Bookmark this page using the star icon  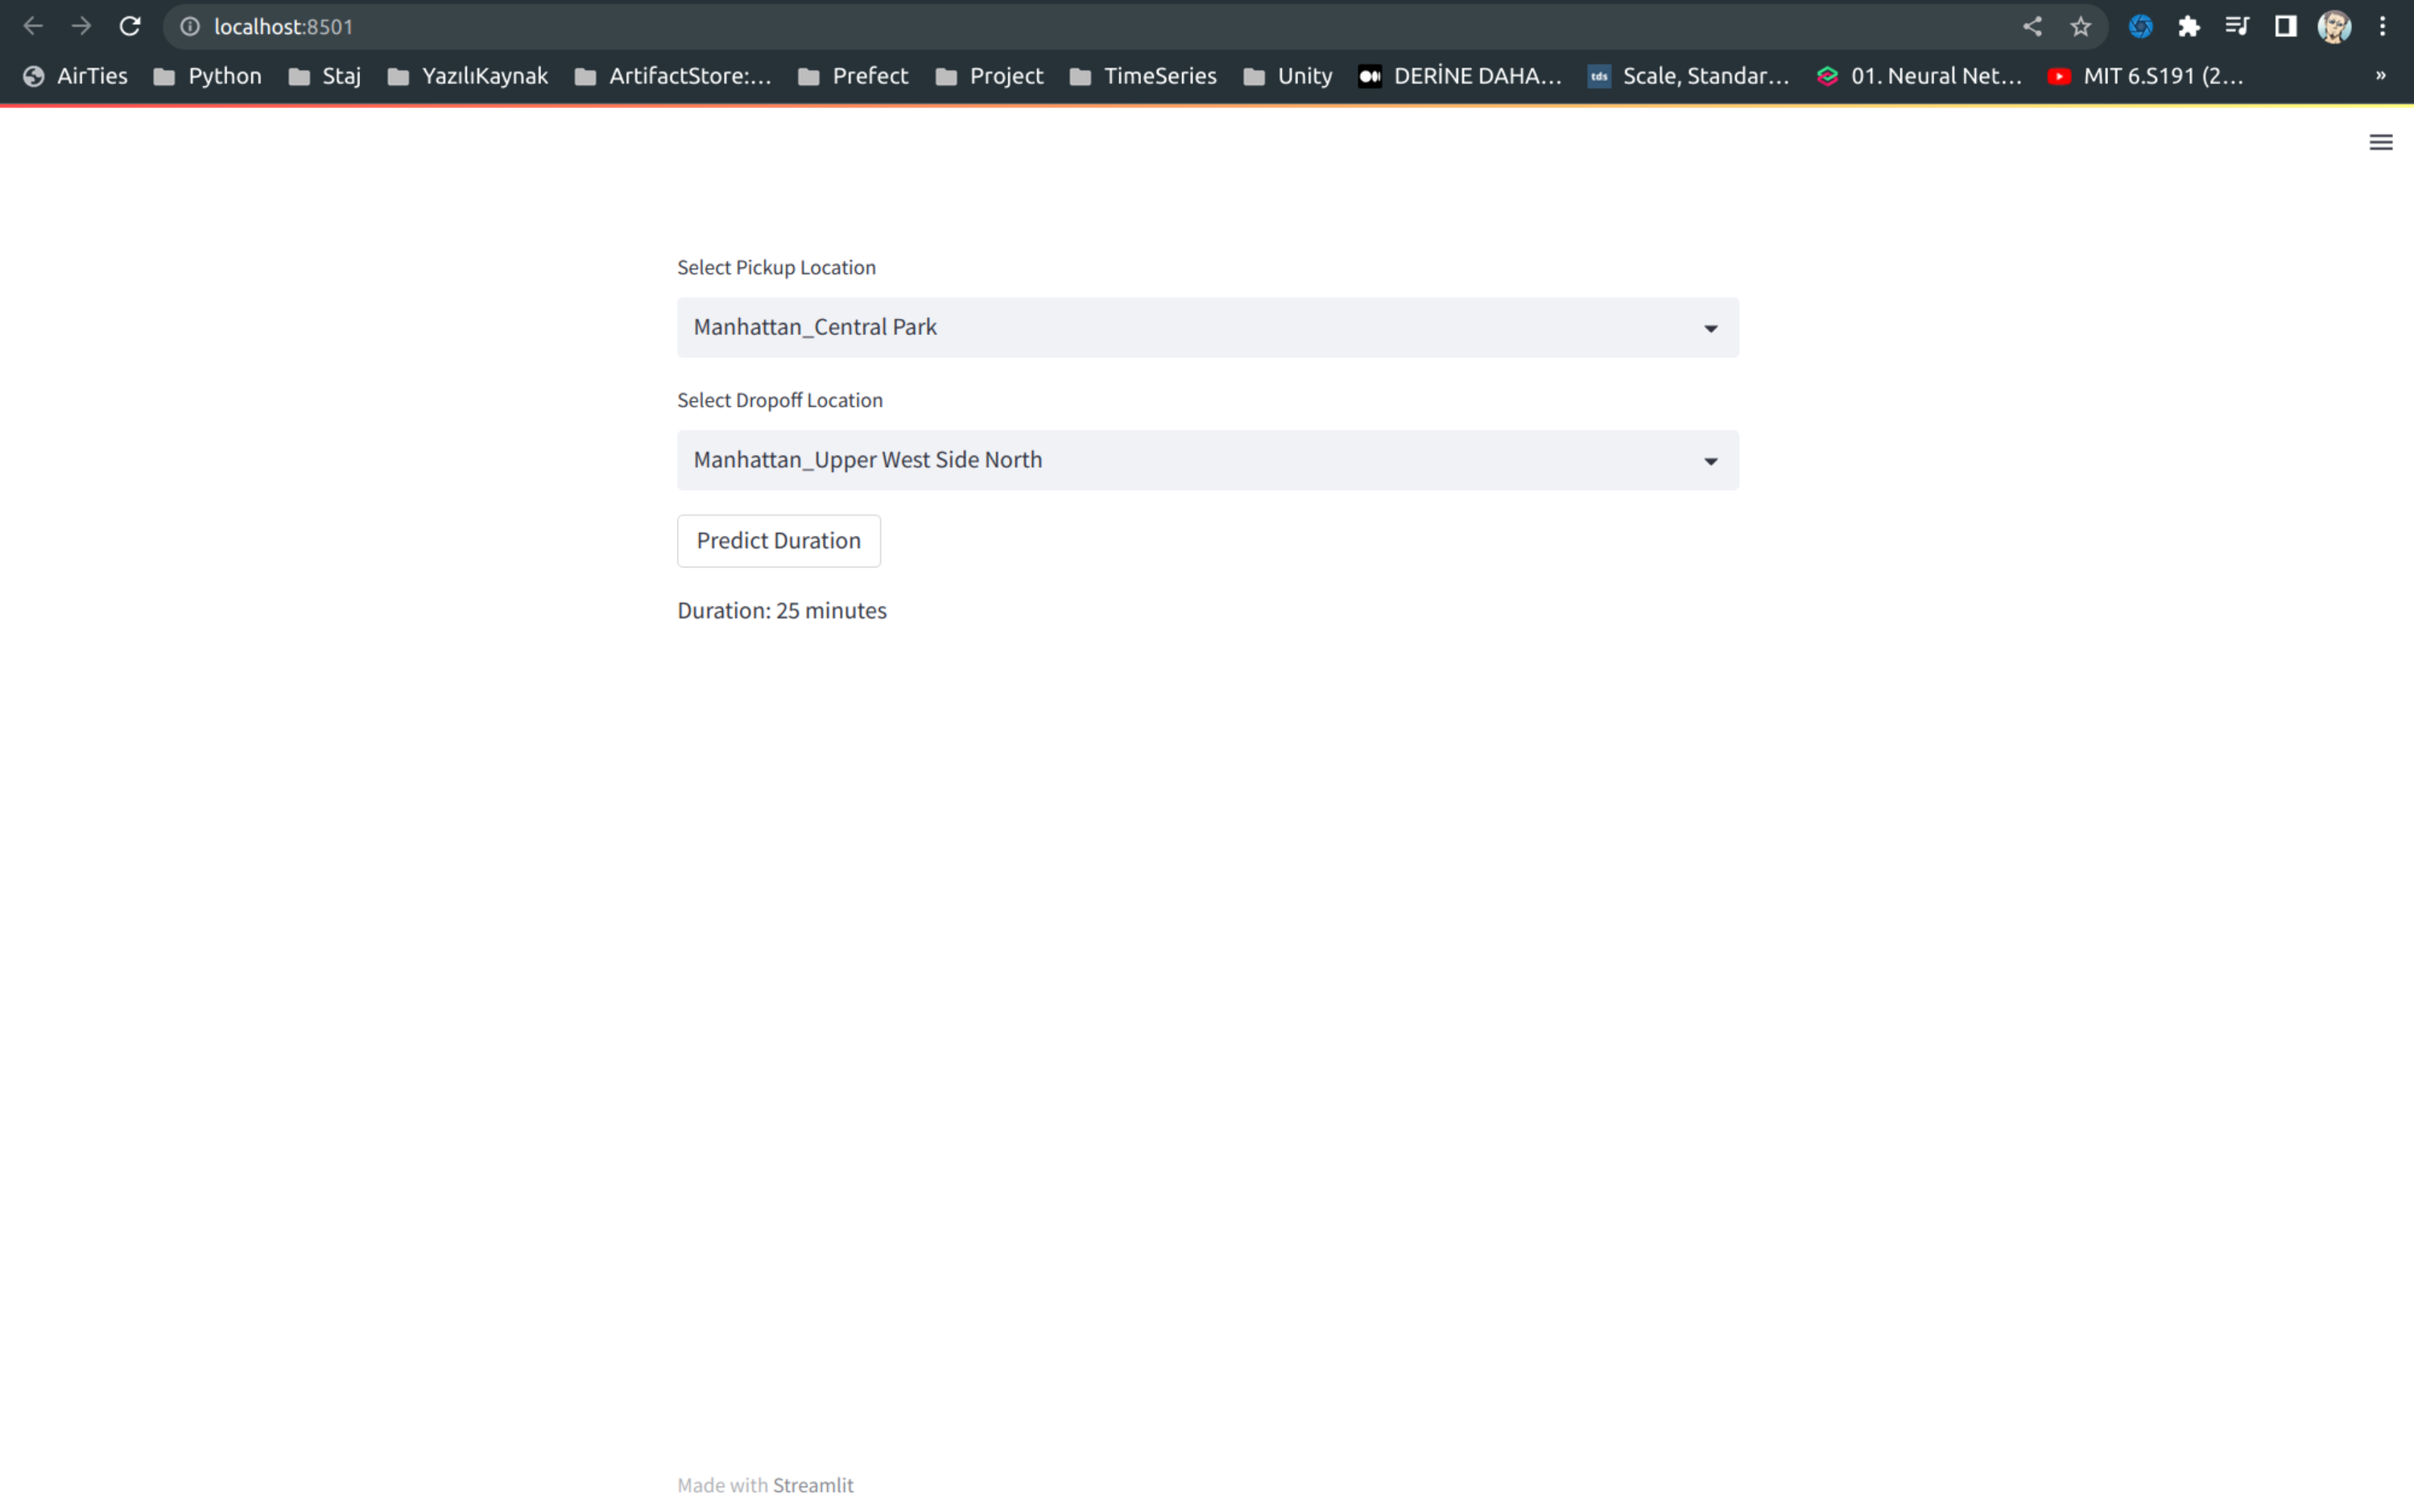pyautogui.click(x=2081, y=26)
